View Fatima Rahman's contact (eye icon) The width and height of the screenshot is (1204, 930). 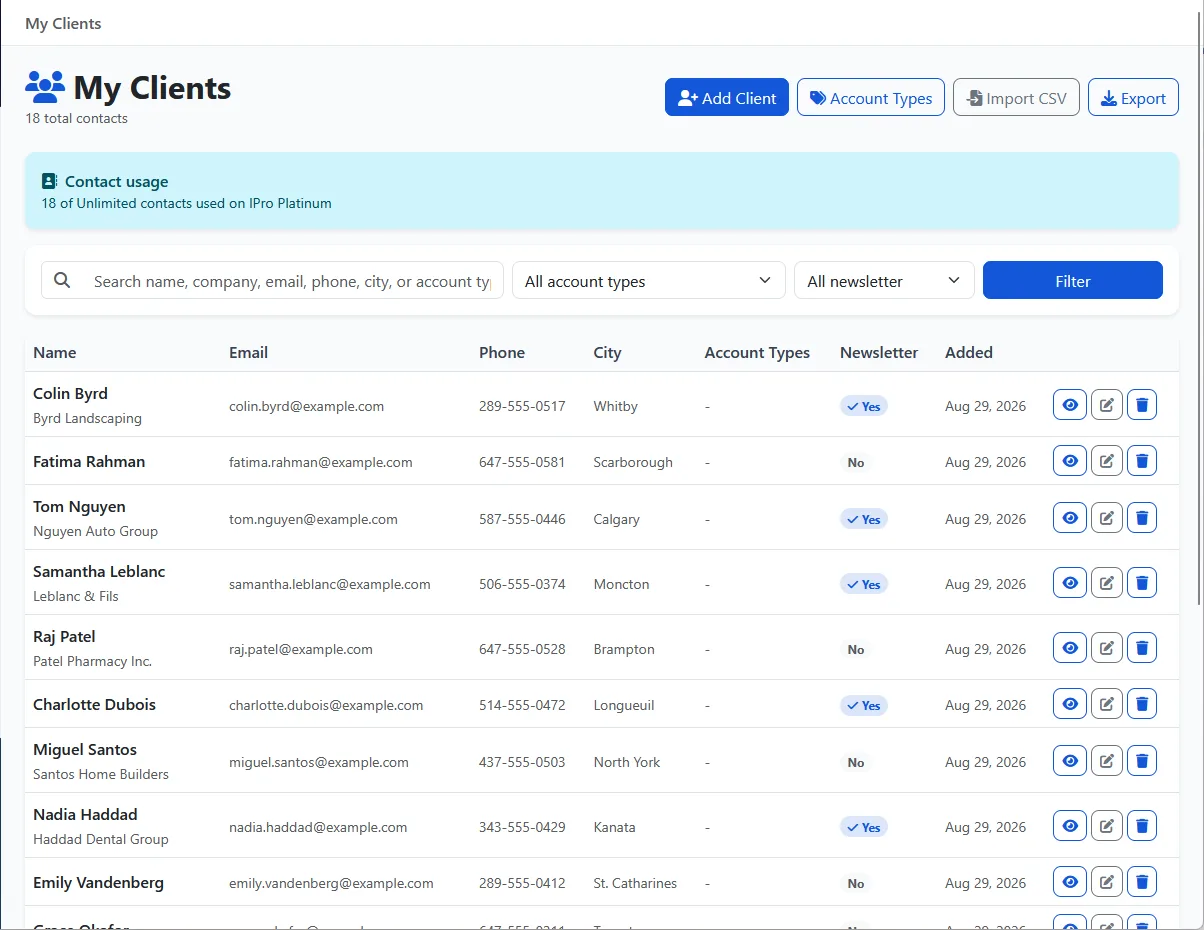(x=1070, y=461)
